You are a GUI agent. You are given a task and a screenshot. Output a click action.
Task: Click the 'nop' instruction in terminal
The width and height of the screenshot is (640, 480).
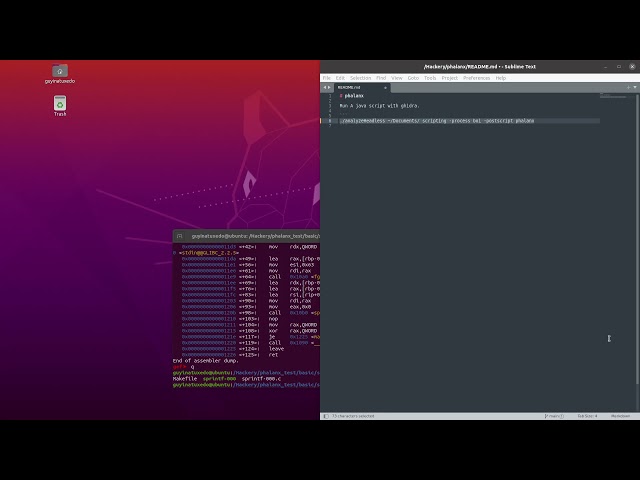pos(273,319)
